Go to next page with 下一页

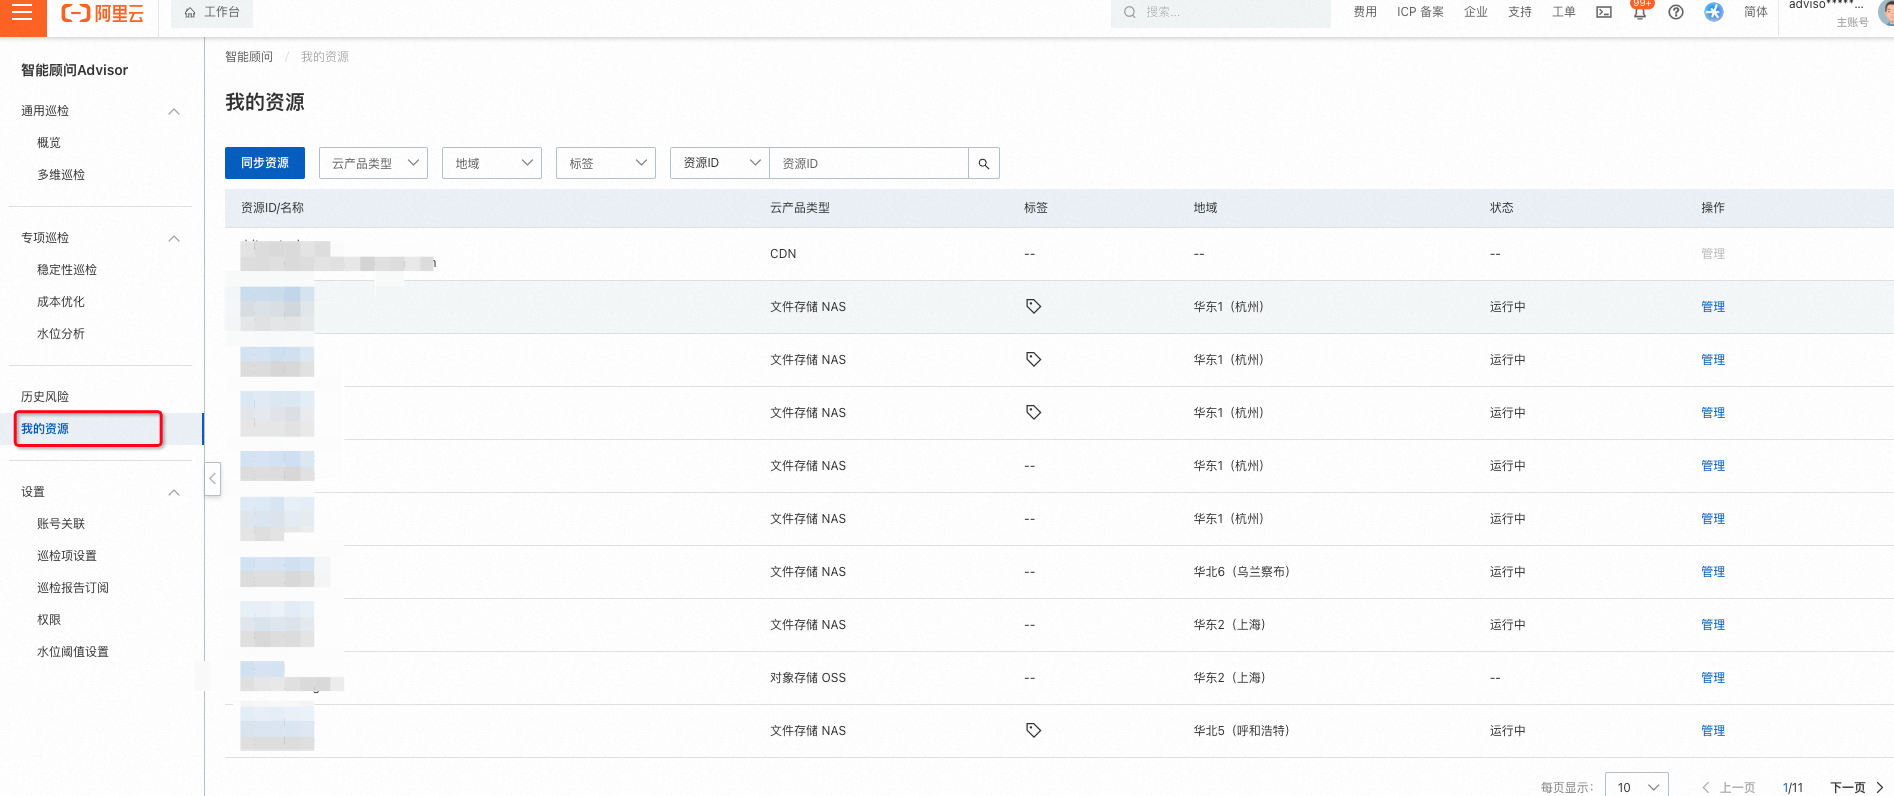pos(1856,788)
